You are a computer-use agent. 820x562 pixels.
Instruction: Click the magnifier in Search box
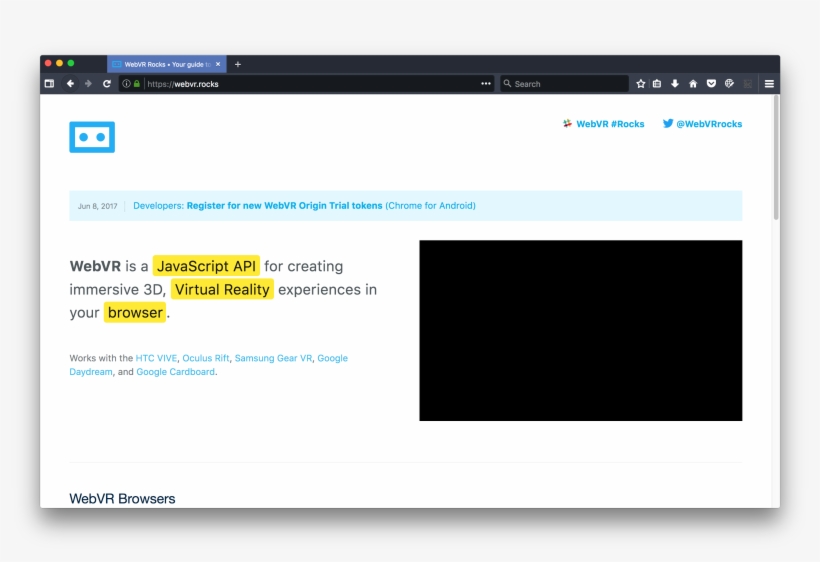(507, 83)
